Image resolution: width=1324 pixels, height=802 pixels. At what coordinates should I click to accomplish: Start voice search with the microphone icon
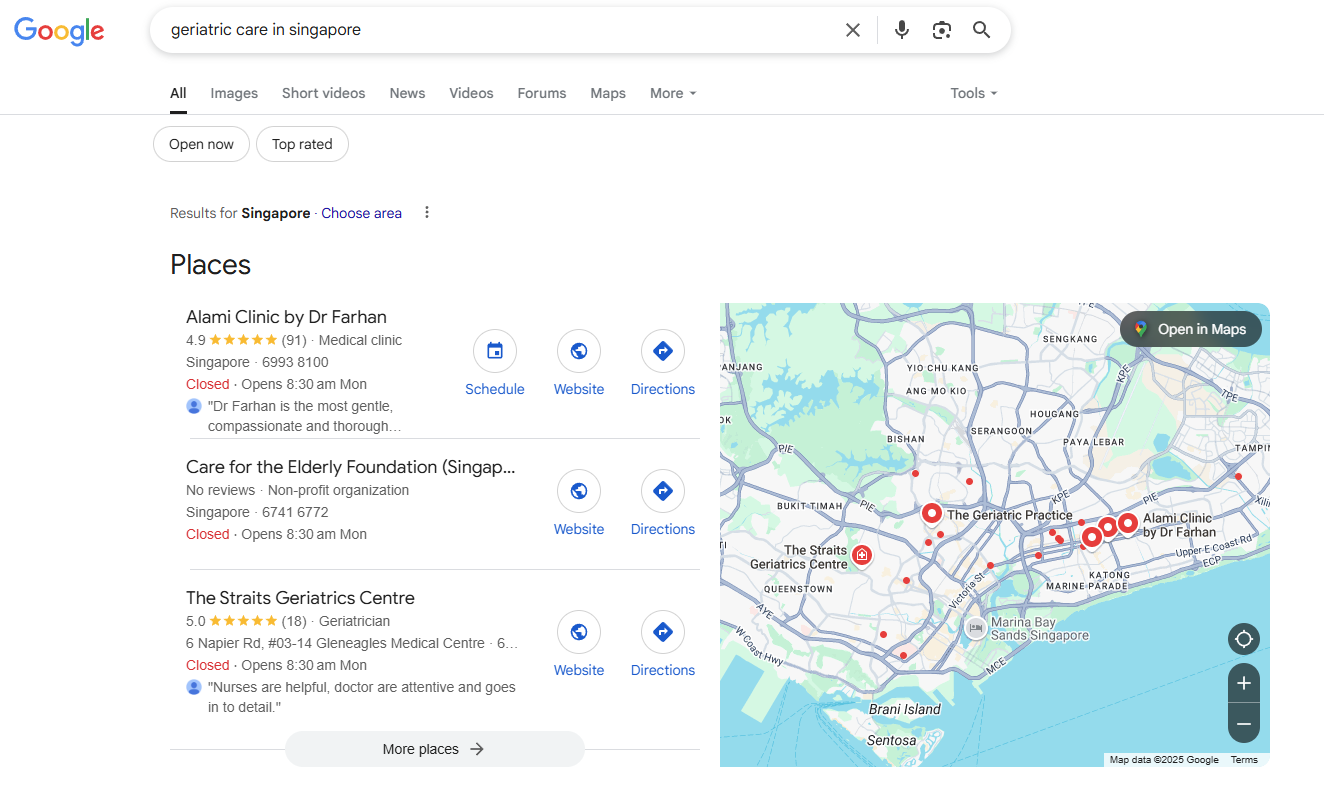(902, 30)
